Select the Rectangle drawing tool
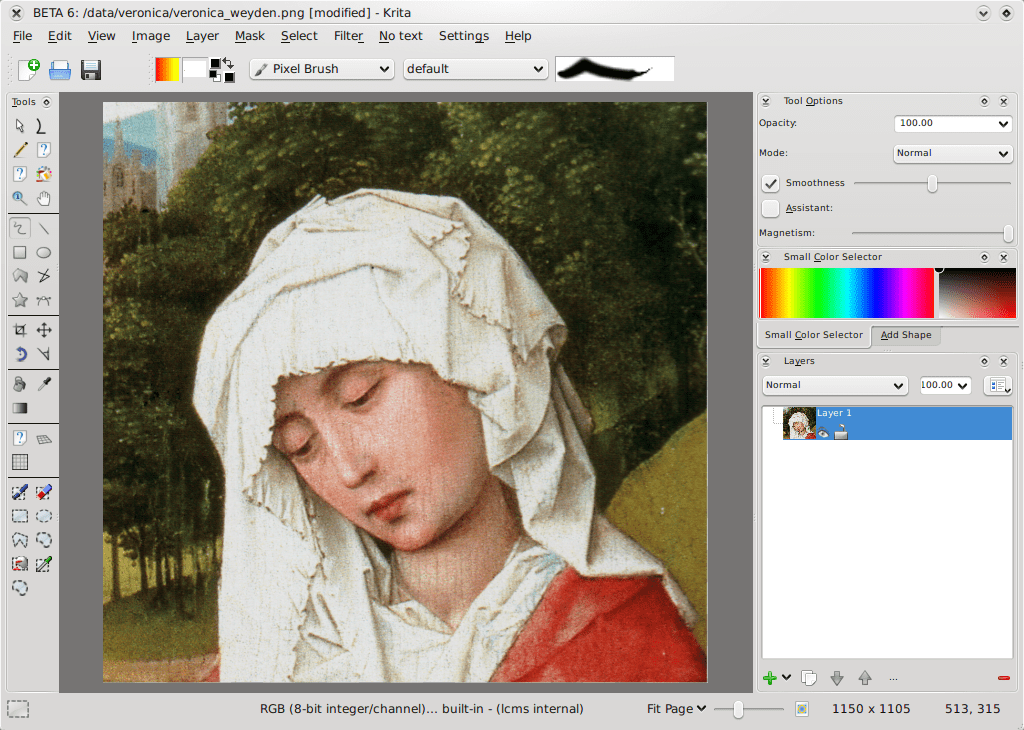The width and height of the screenshot is (1024, 730). point(18,252)
